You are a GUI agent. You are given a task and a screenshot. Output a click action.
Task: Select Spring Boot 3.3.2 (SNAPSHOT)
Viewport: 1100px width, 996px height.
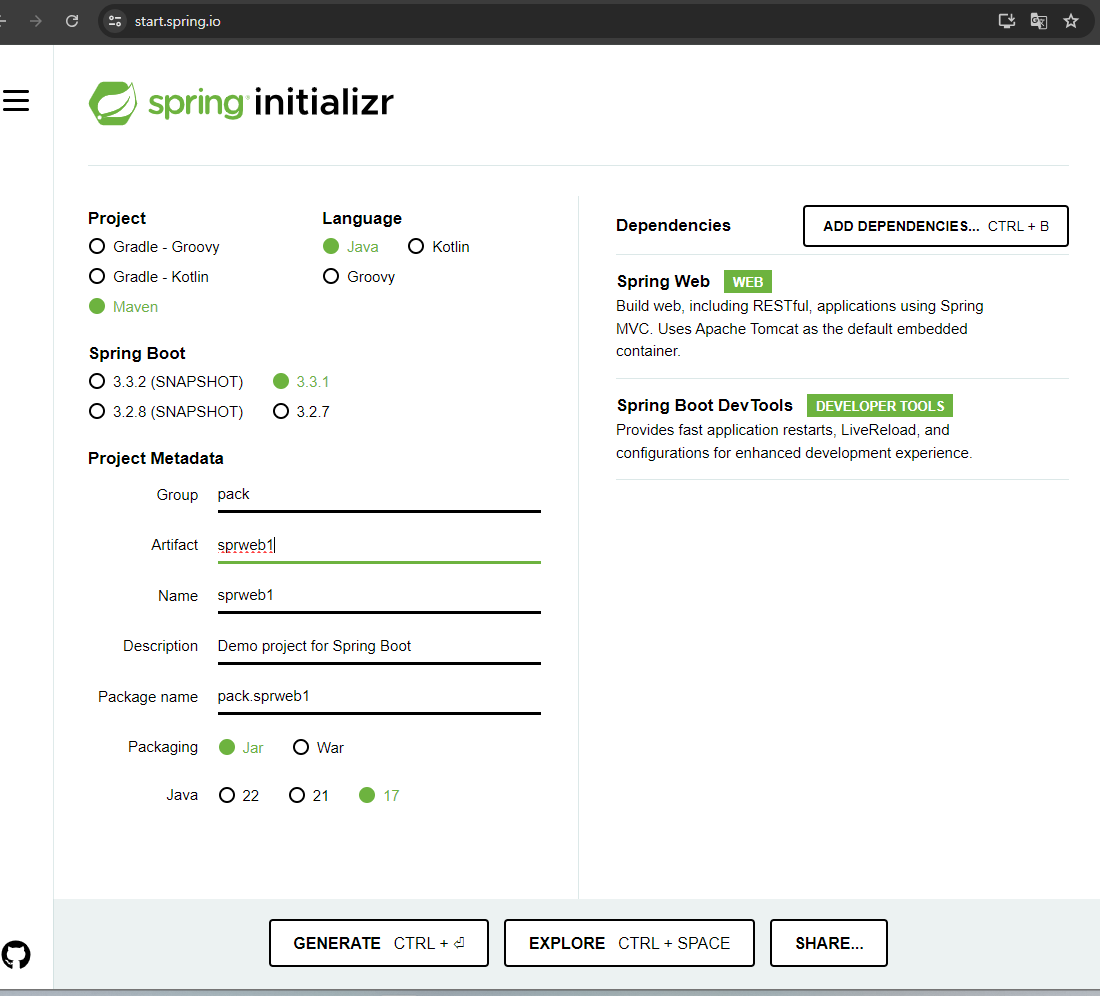166,382
